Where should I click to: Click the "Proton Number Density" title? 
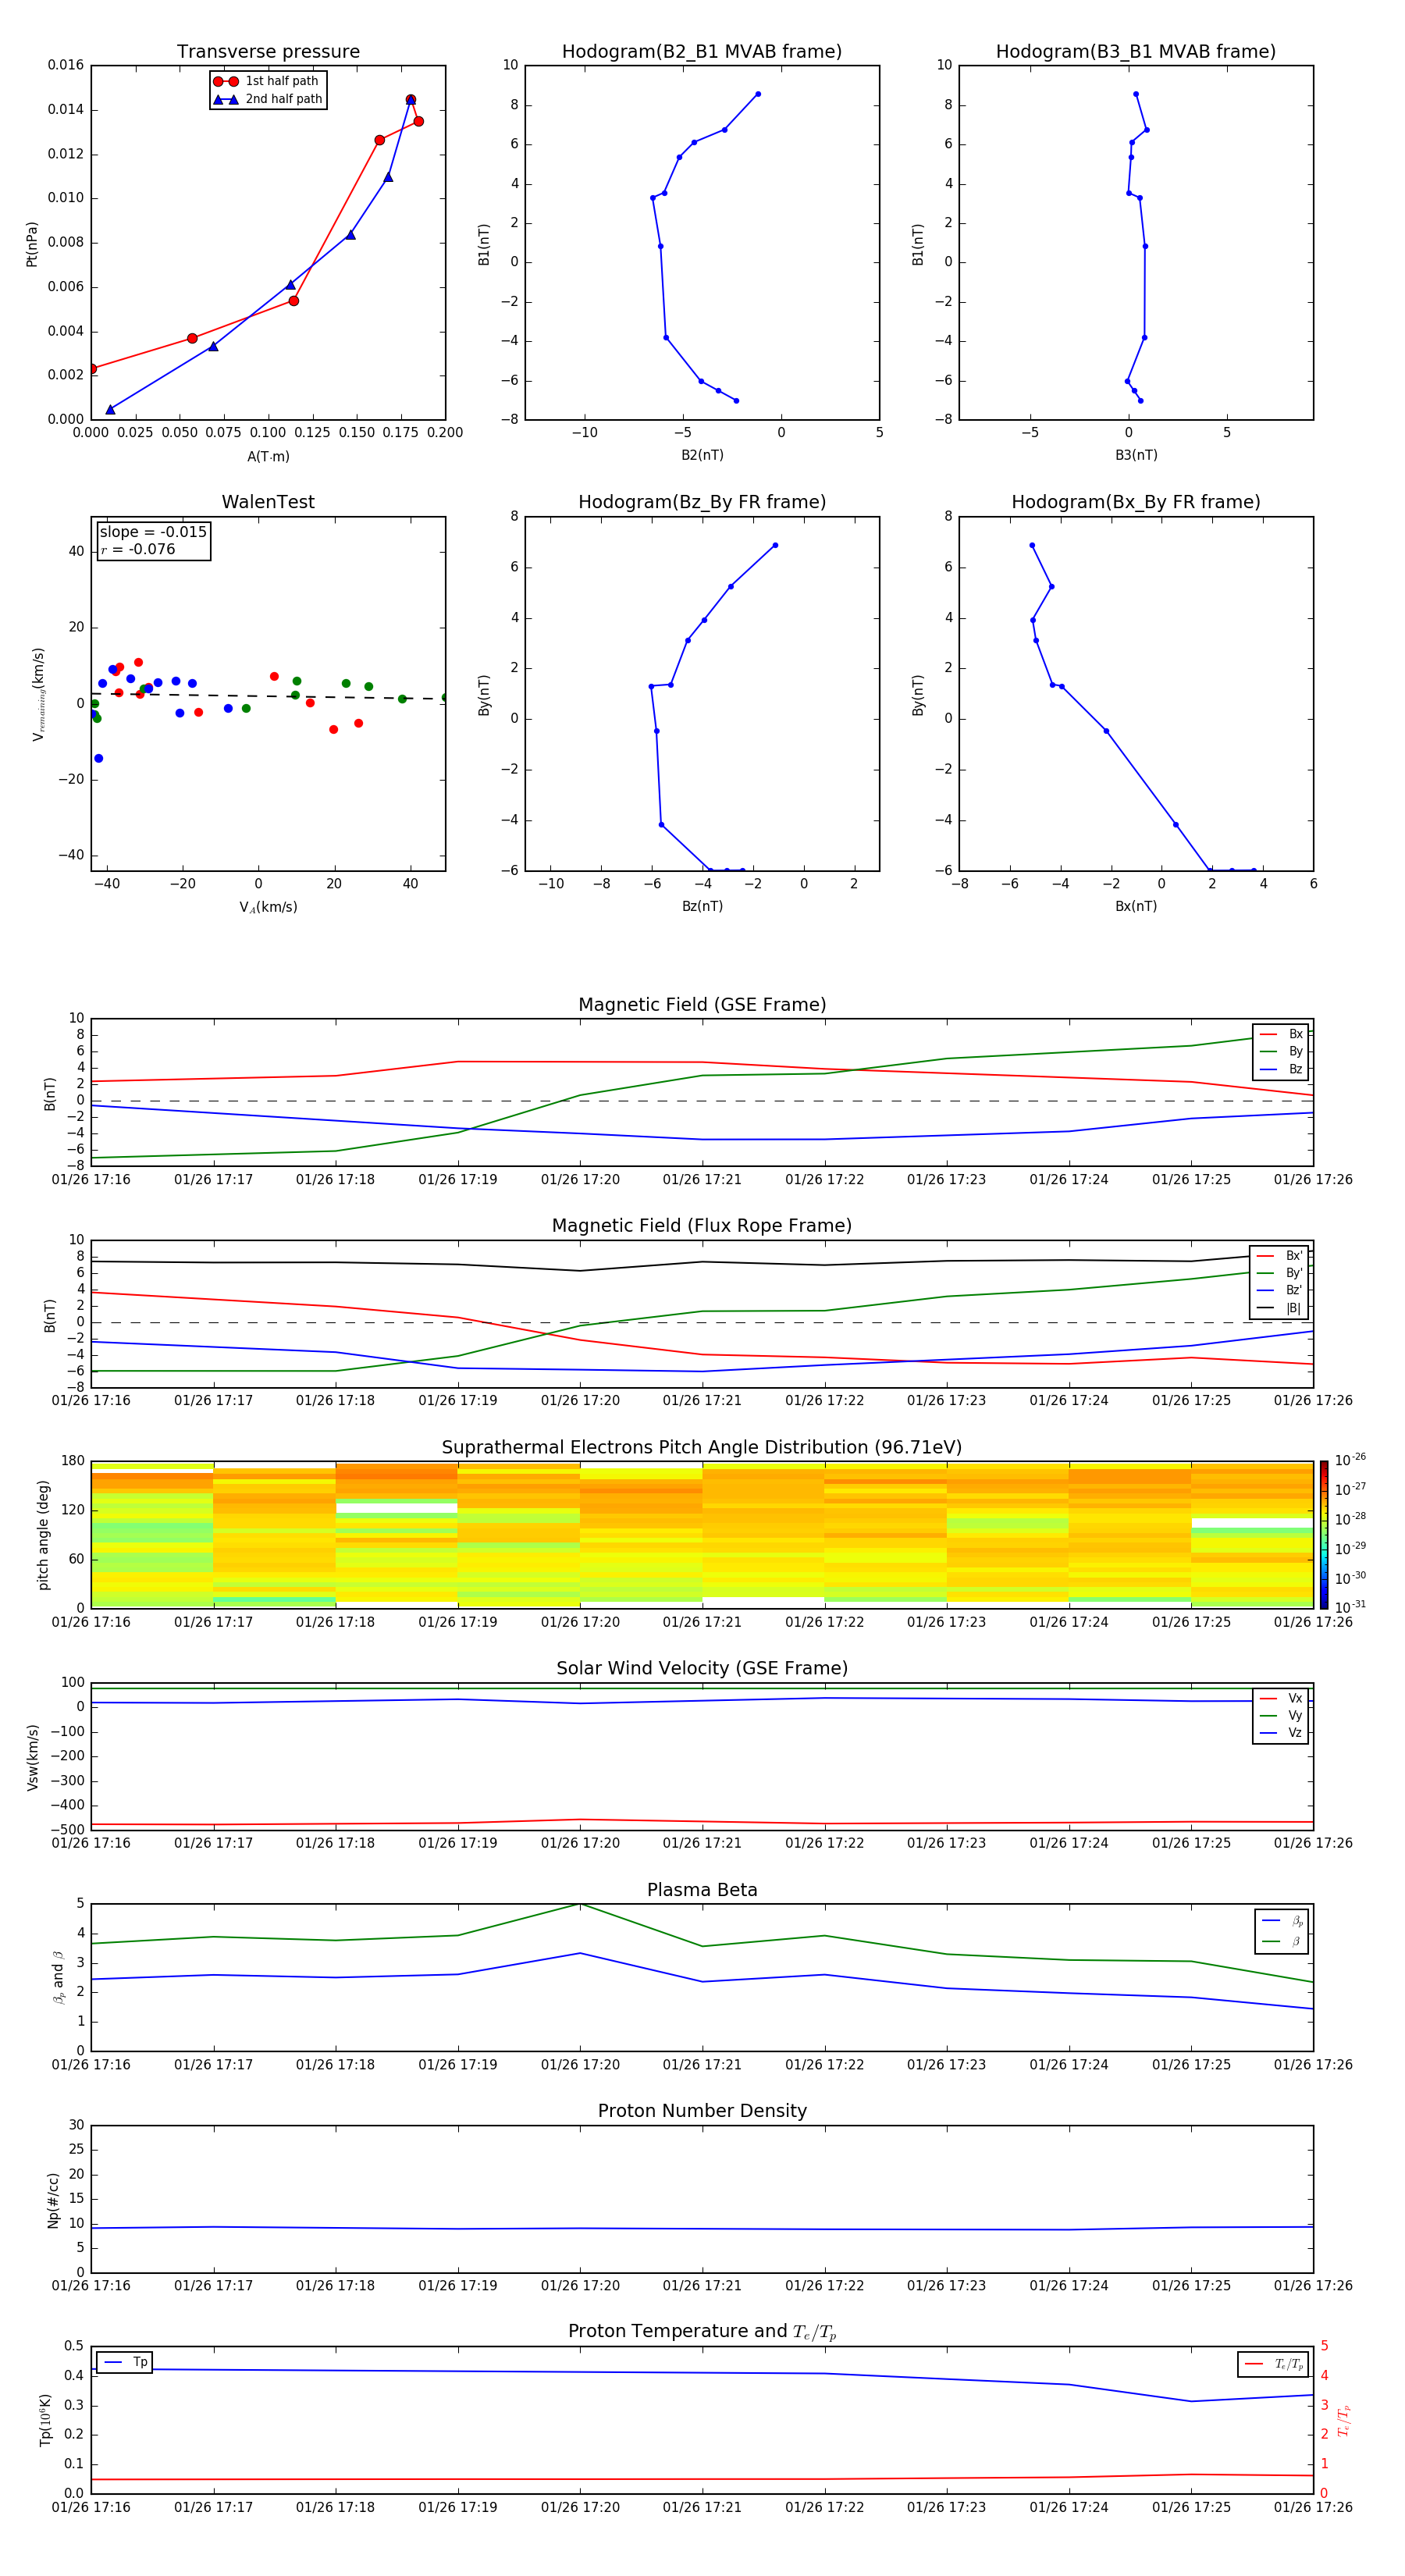702,2111
